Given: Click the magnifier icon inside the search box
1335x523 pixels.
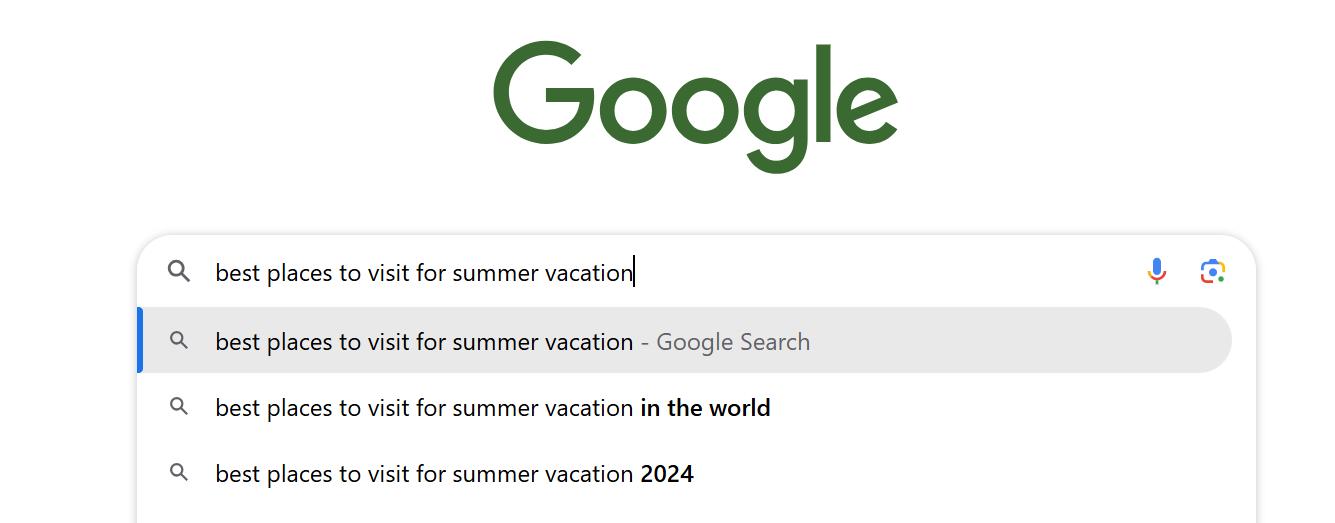Looking at the screenshot, I should [x=179, y=271].
